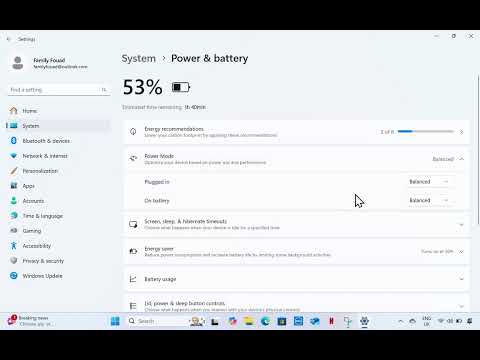Open the notification bell icon
Viewport: 480px width, 360px height.
click(470, 321)
